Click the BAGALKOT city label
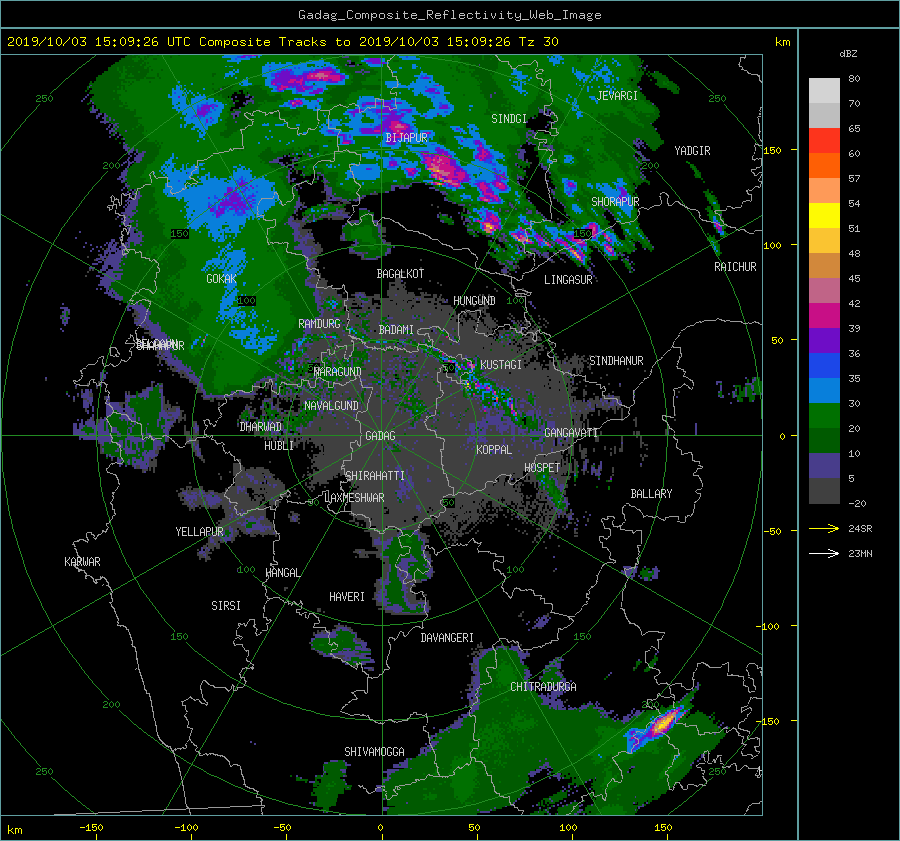This screenshot has height=841, width=900. [x=400, y=274]
